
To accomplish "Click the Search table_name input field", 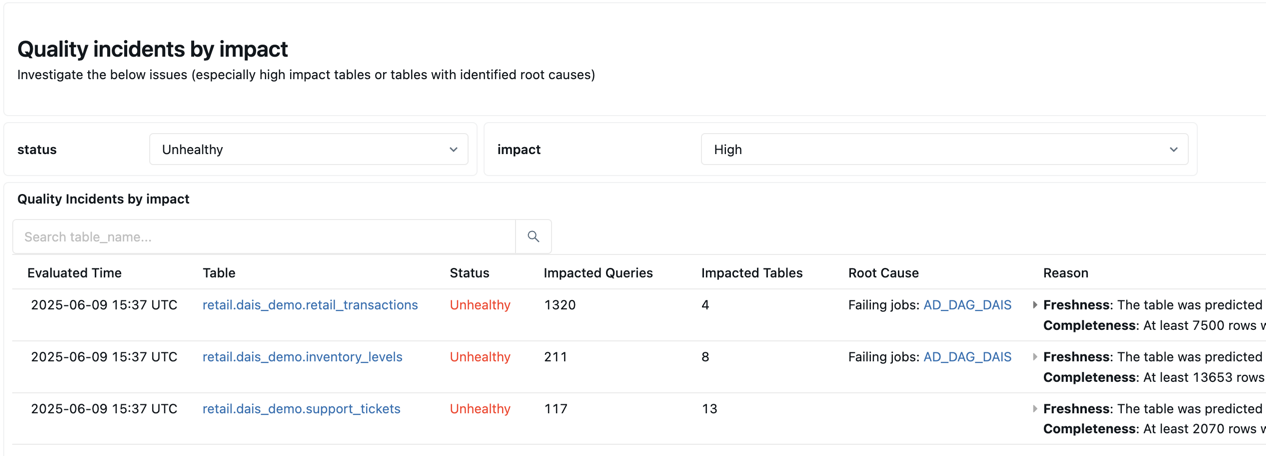I will 264,237.
